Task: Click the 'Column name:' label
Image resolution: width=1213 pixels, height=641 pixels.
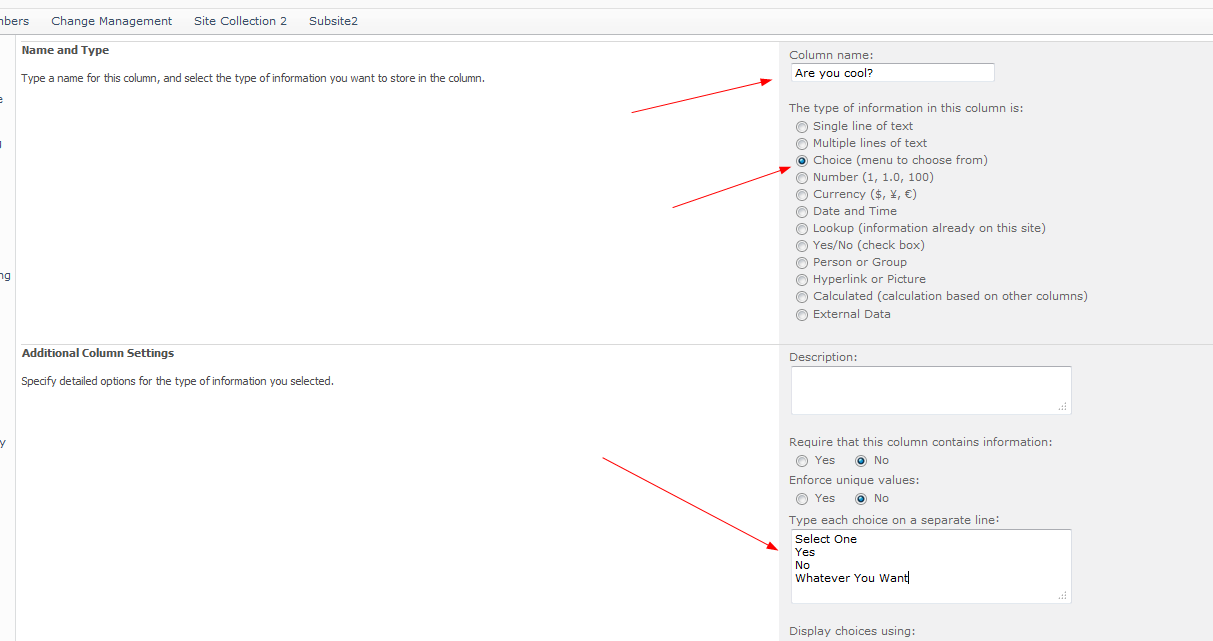Action: 831,55
